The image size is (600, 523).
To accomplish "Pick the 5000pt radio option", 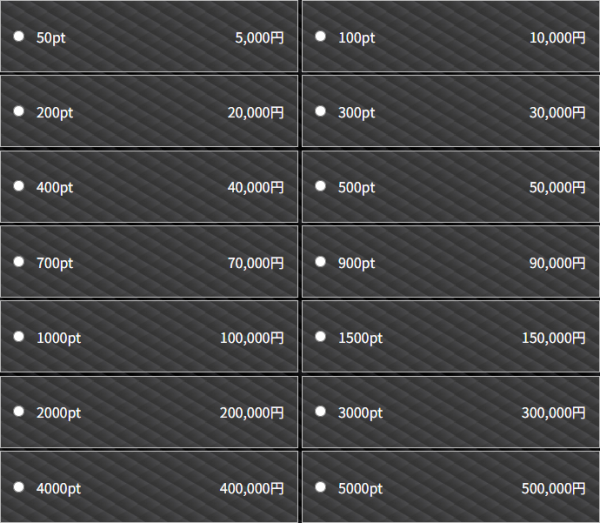I will (320, 487).
